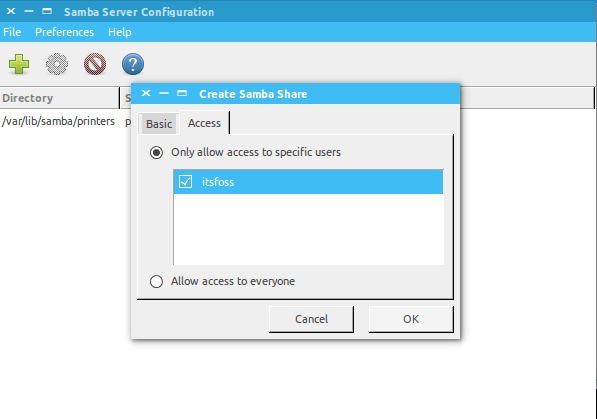Viewport: 597px width, 419px height.
Task: Maximize the Create Samba Share dialog
Action: 182,93
